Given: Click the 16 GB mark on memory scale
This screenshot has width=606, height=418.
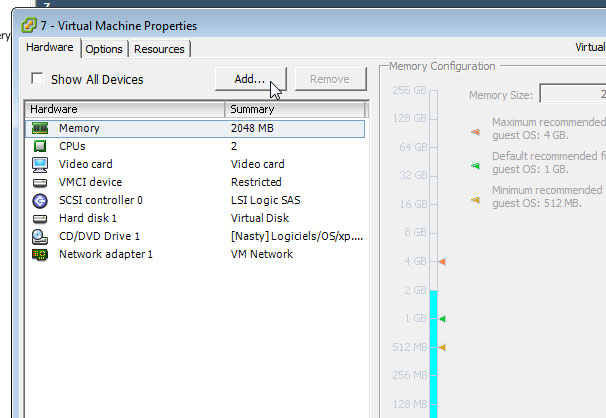Looking at the screenshot, I should [x=413, y=204].
